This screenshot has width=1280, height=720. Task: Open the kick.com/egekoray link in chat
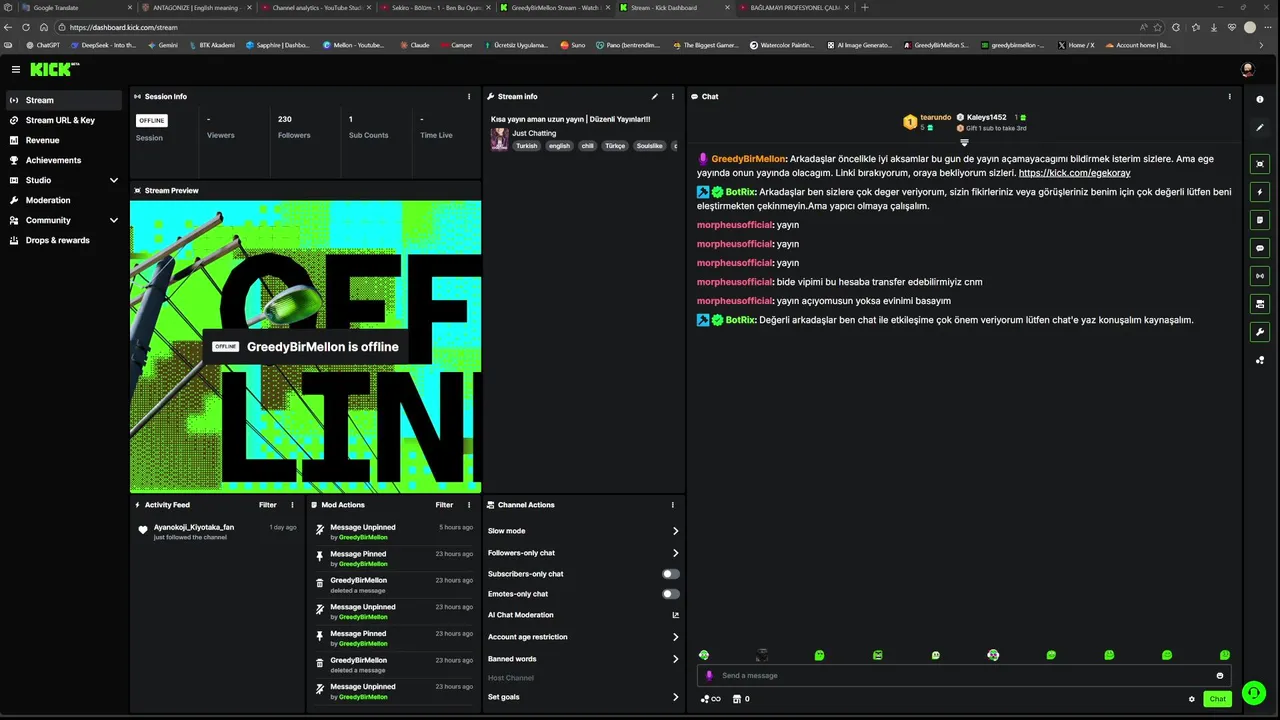coord(1074,173)
